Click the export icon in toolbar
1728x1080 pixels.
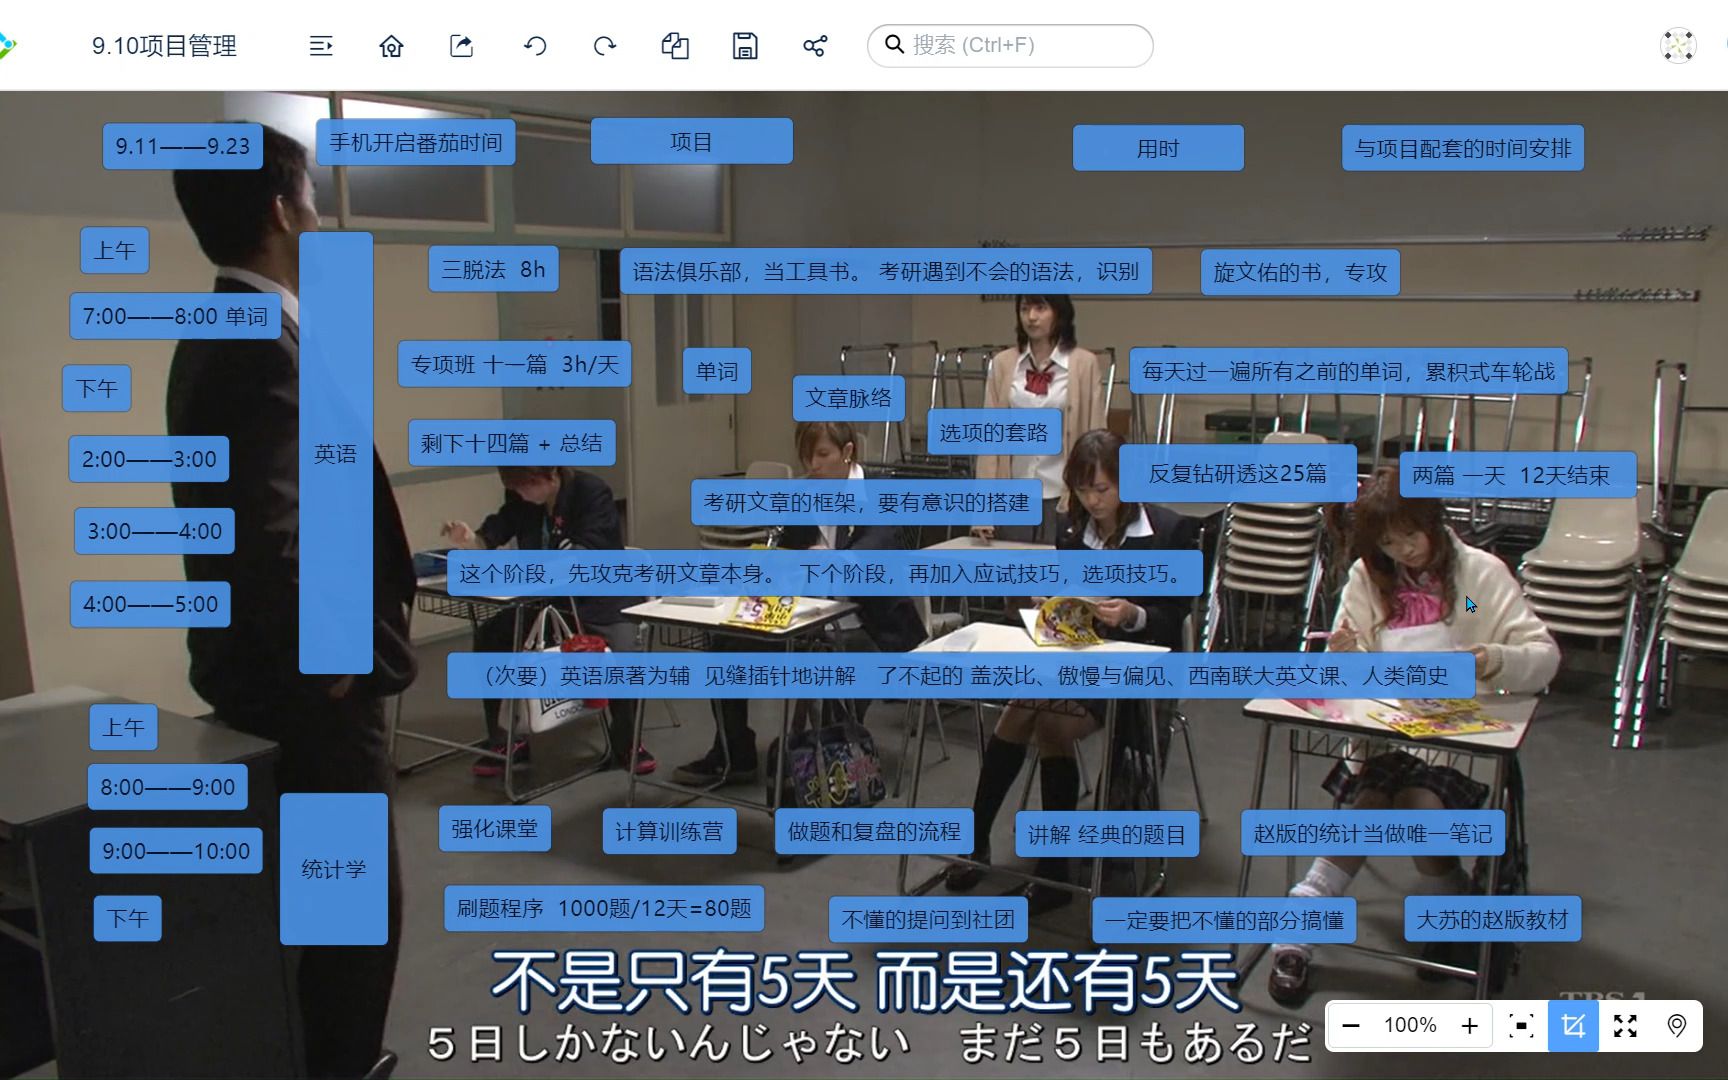[x=461, y=46]
